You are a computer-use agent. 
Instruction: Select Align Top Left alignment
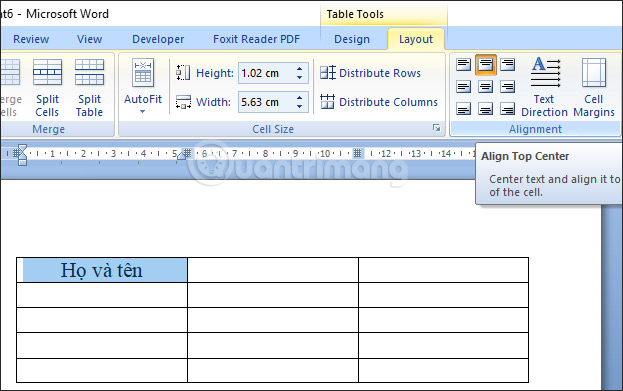click(463, 64)
